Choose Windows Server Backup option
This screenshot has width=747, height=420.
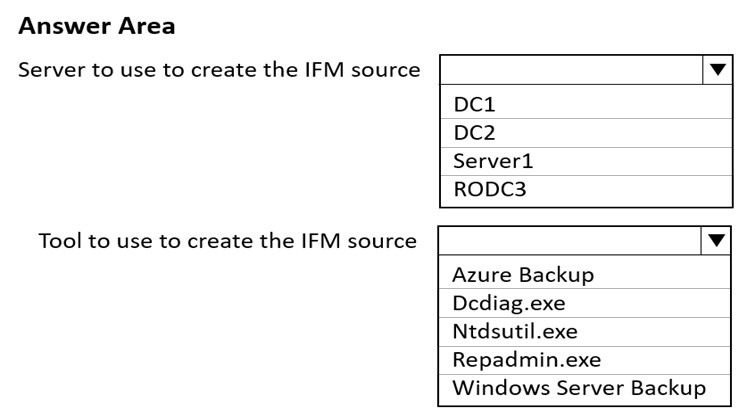(x=584, y=389)
